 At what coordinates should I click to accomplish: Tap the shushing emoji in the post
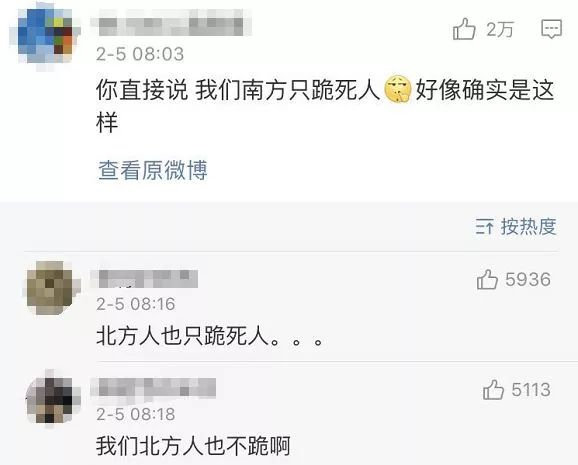[x=398, y=89]
